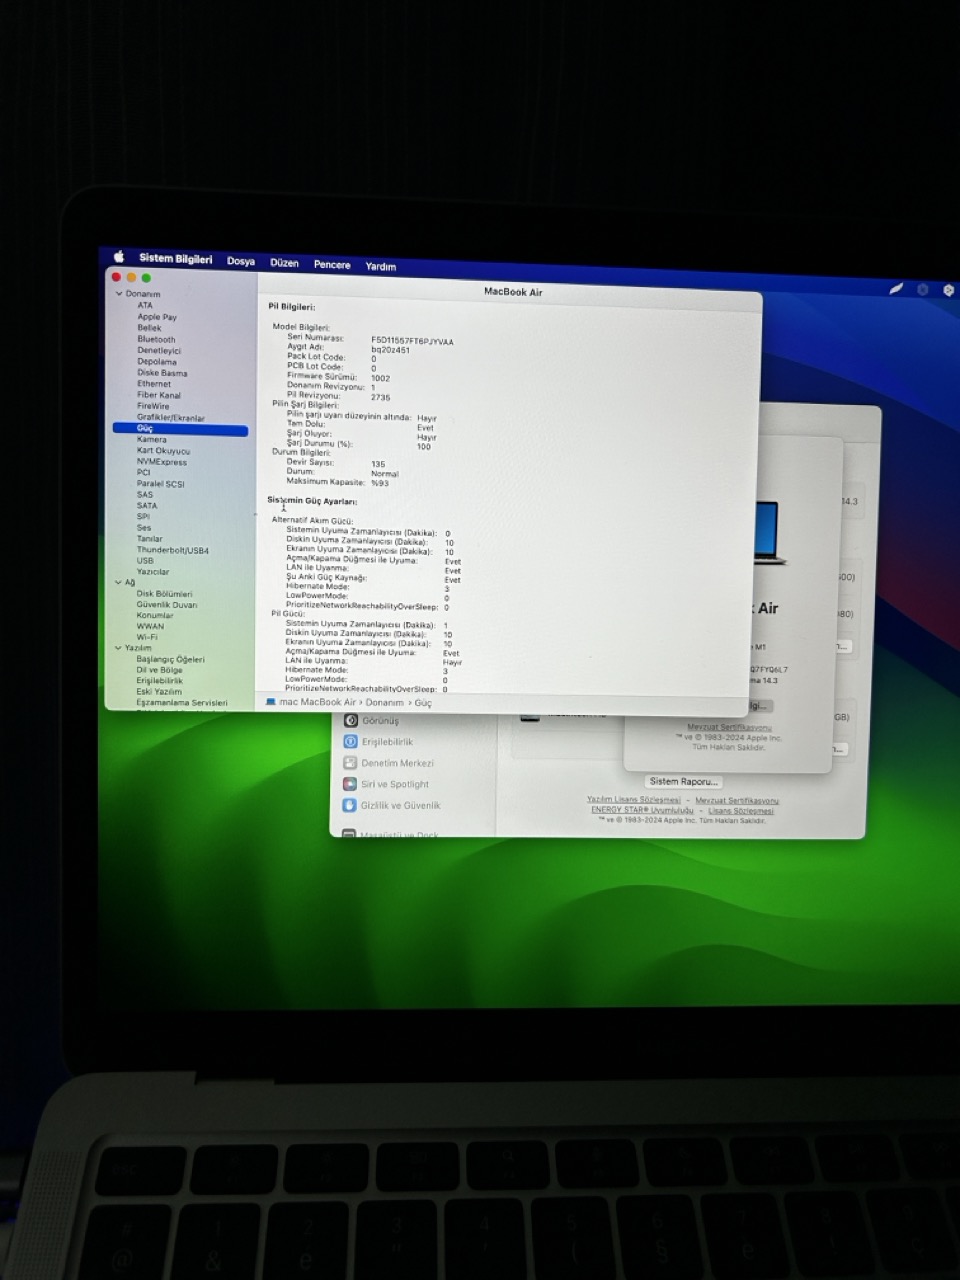The height and width of the screenshot is (1280, 960).
Task: Collapse the Donanım section chevron
Action: pyautogui.click(x=119, y=294)
